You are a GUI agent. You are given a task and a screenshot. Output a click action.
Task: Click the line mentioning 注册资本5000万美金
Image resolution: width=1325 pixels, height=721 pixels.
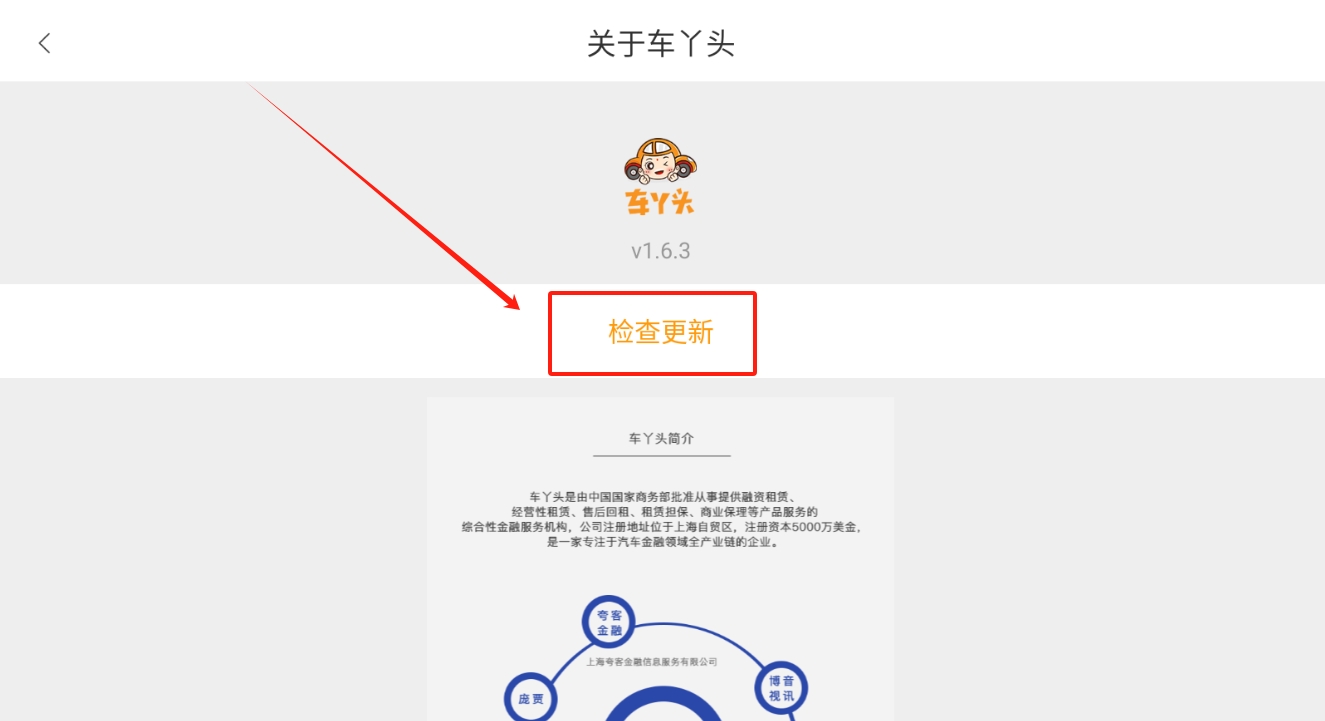661,527
